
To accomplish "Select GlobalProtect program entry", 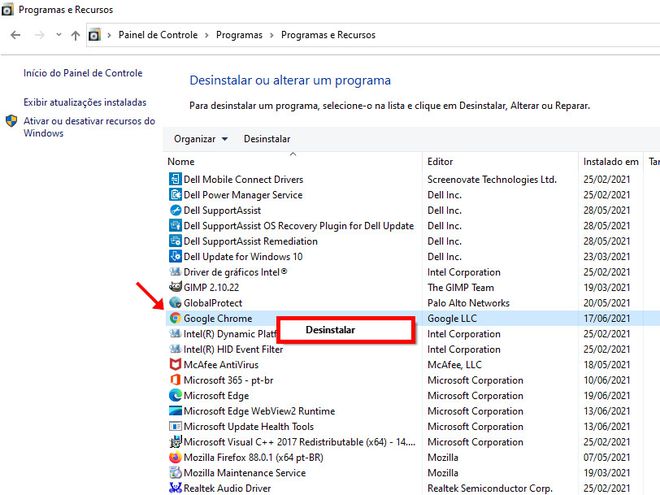I will click(213, 303).
